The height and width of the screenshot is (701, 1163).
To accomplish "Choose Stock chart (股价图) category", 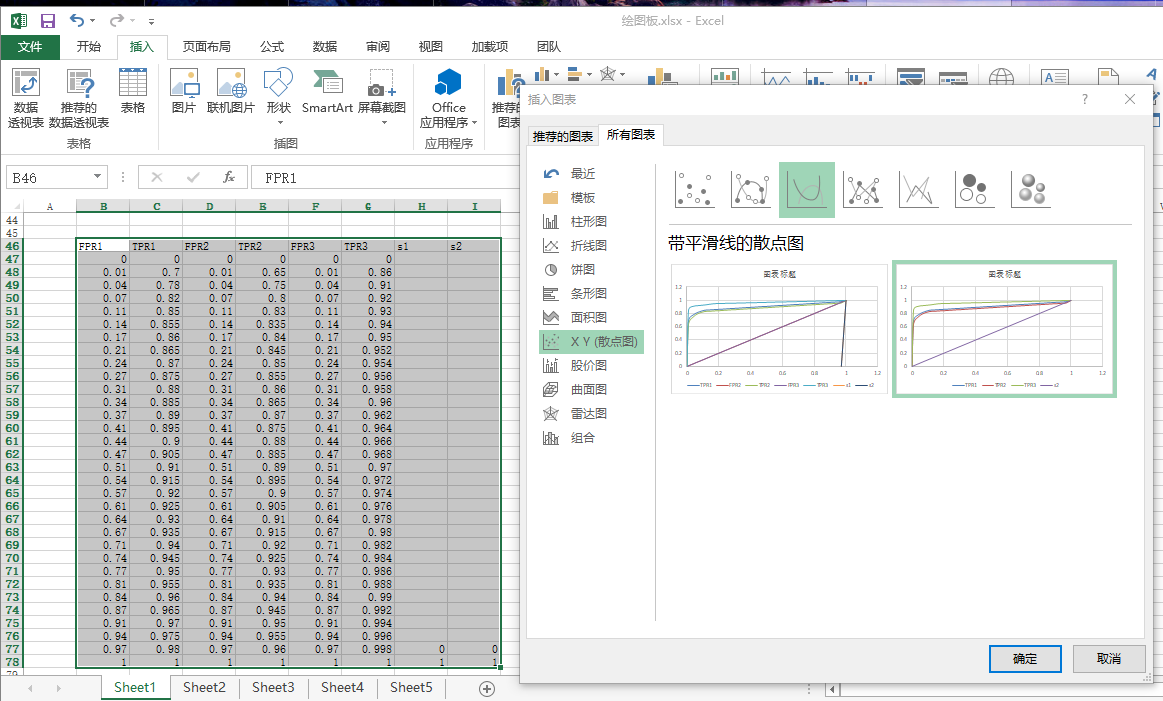I will point(590,366).
